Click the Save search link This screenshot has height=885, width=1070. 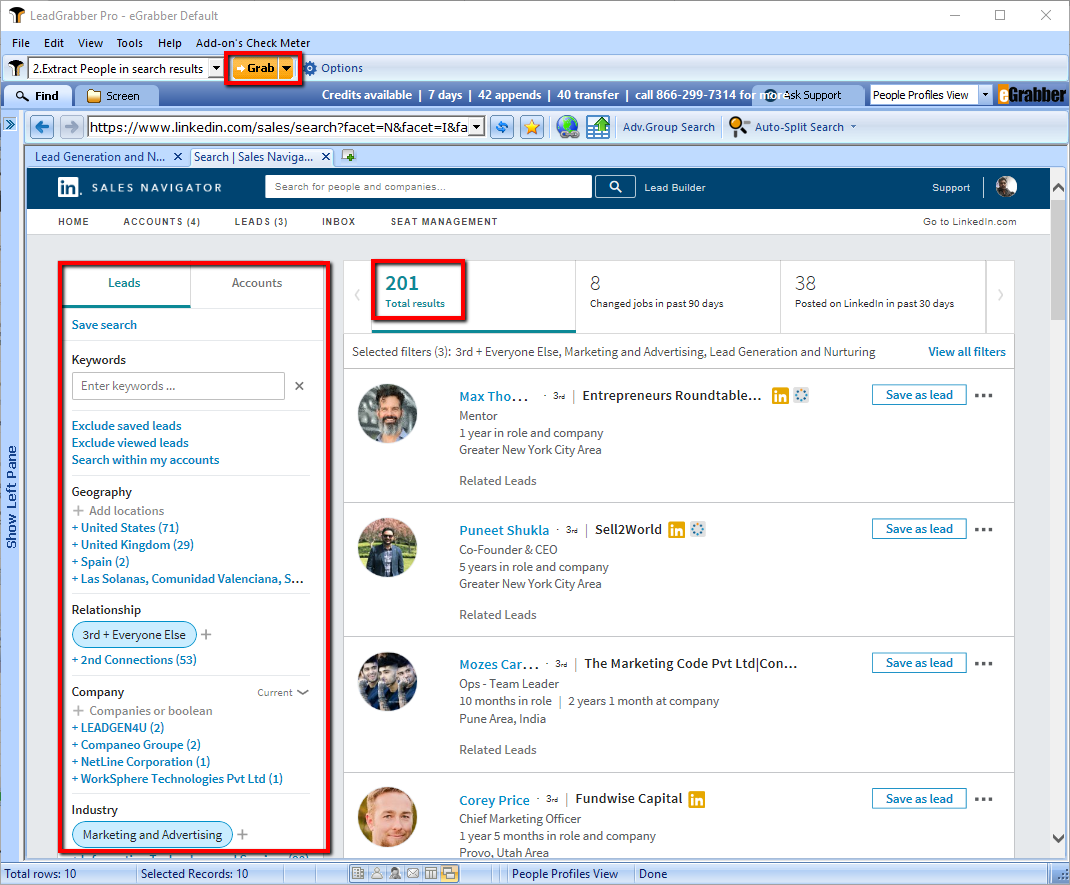tap(104, 325)
